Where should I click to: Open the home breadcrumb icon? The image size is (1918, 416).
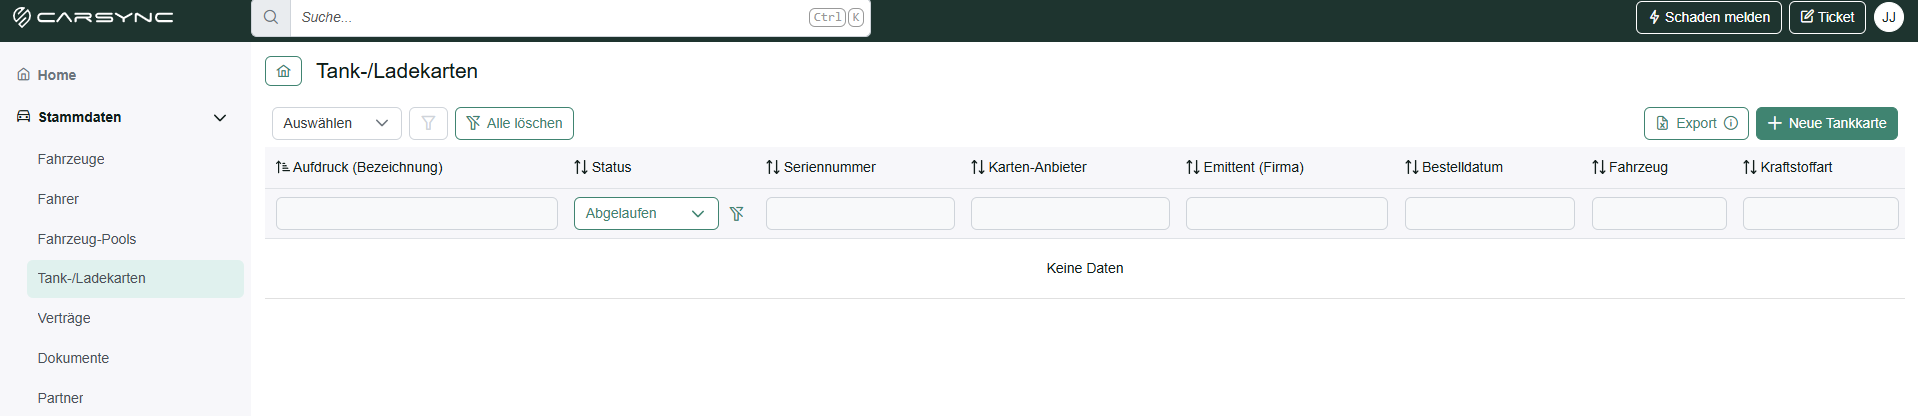coord(284,71)
